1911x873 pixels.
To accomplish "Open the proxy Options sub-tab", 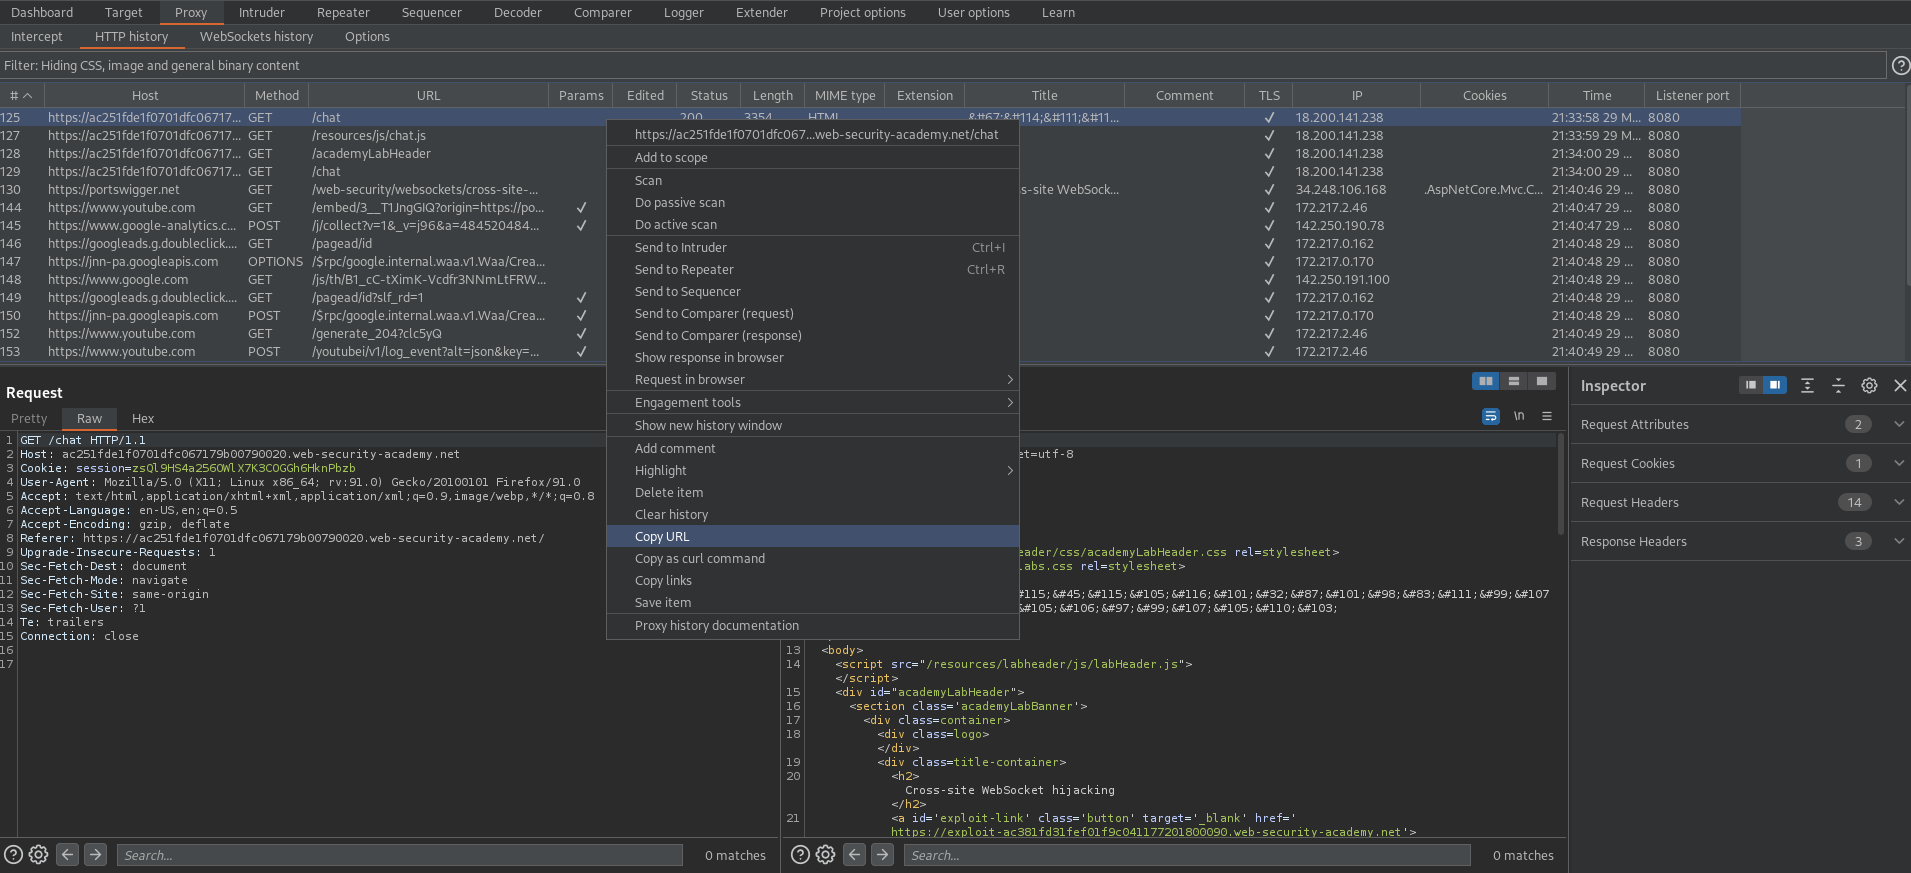I will (367, 37).
